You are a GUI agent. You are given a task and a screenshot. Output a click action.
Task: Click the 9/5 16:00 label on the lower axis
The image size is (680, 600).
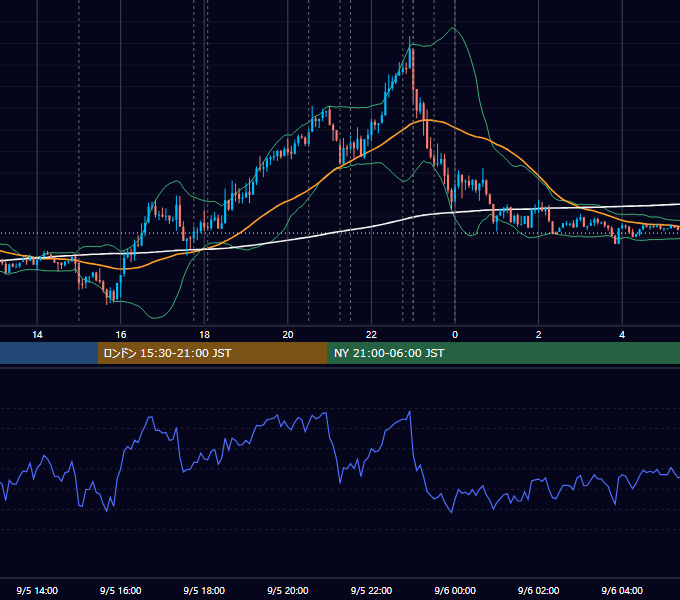click(121, 590)
